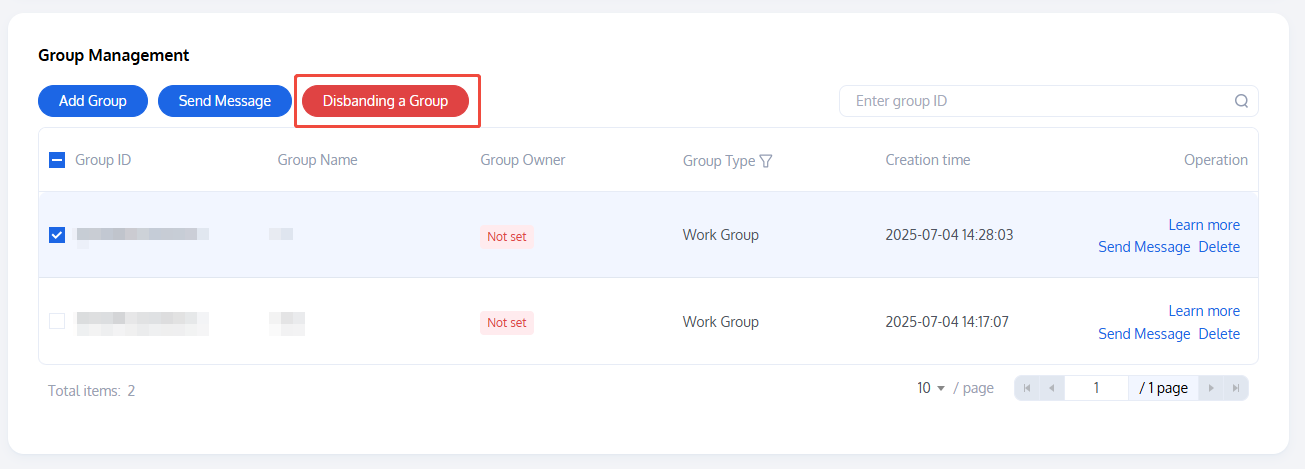Go to the previous page

(1051, 388)
